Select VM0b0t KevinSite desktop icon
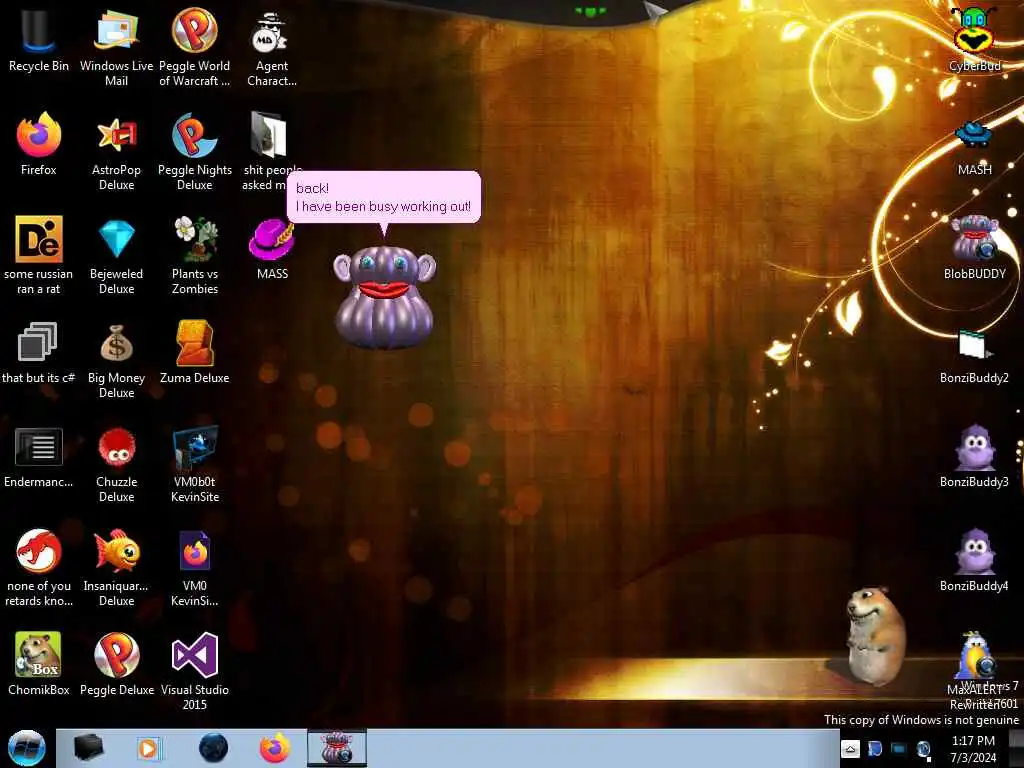 click(195, 464)
